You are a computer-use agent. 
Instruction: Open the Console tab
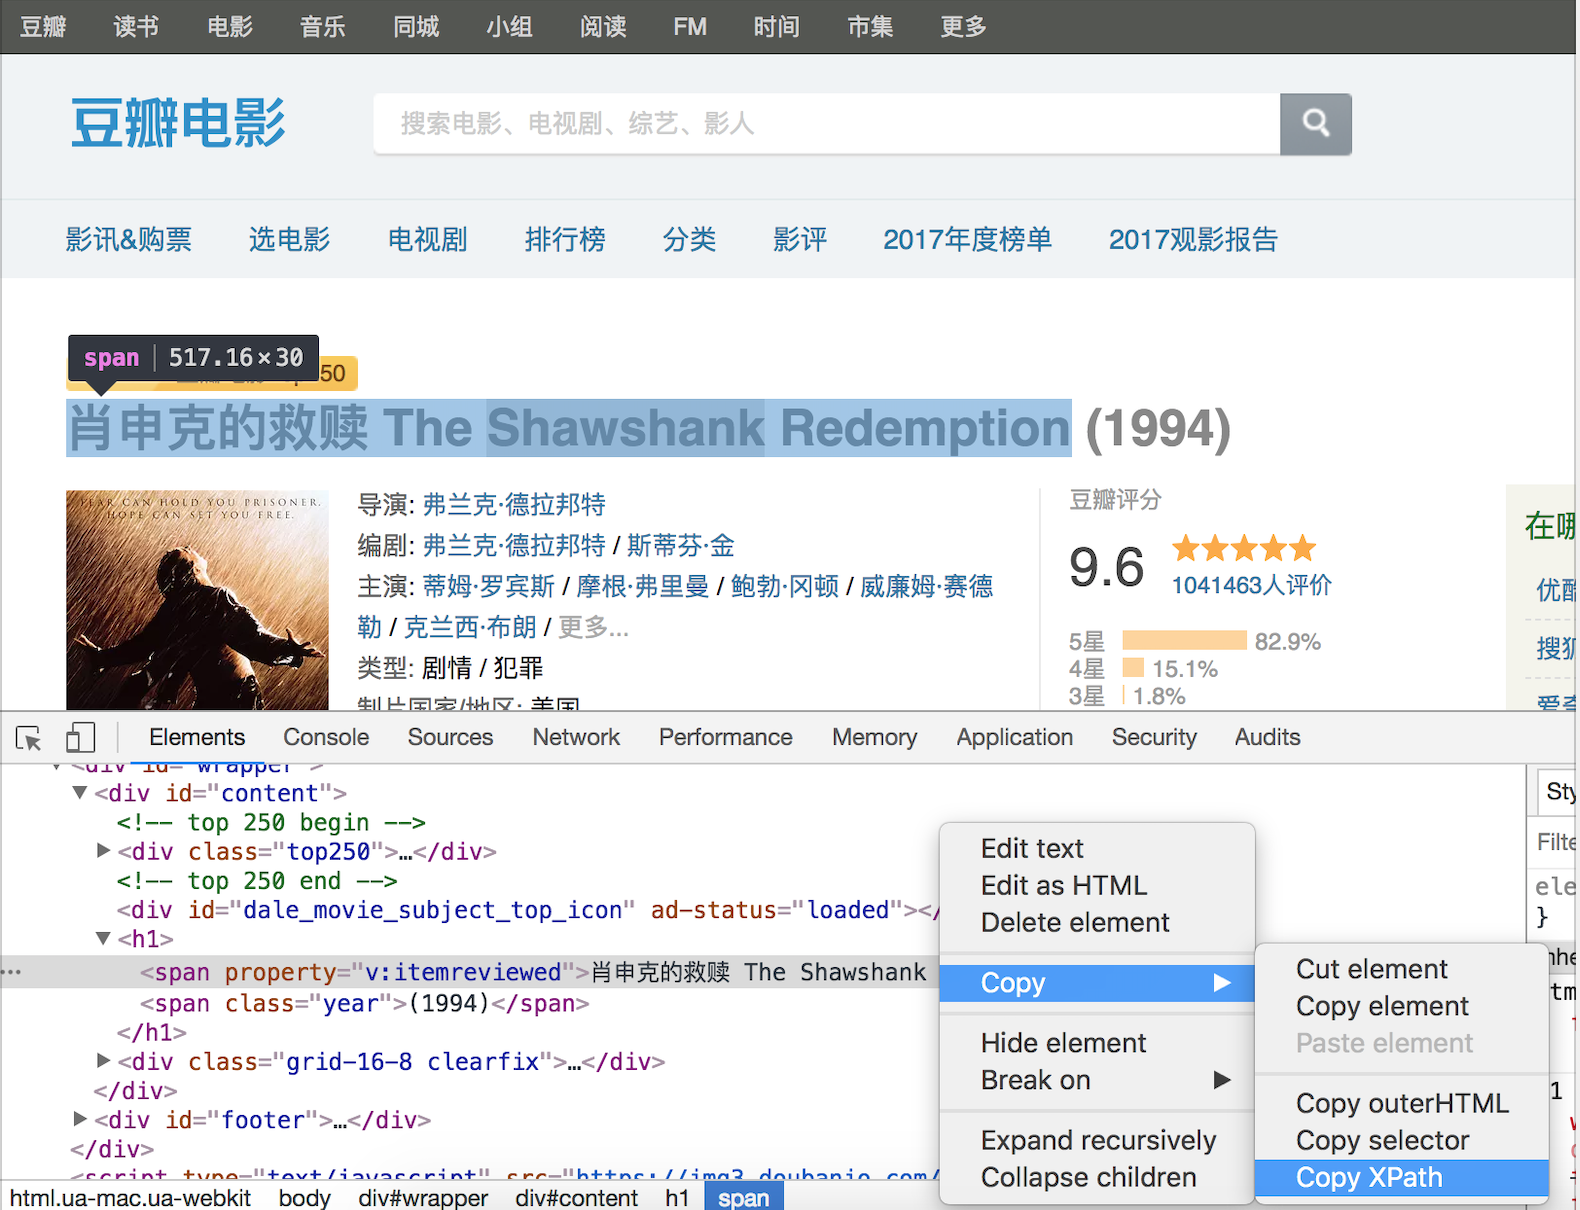click(x=326, y=737)
